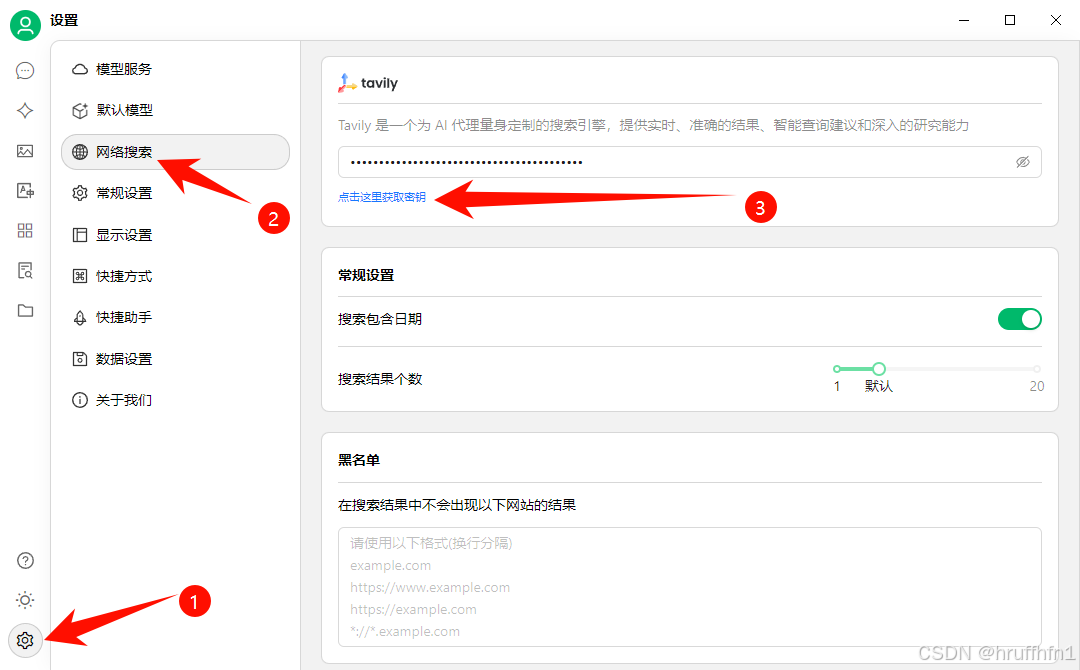Open 快捷方式 settings section

[x=175, y=276]
